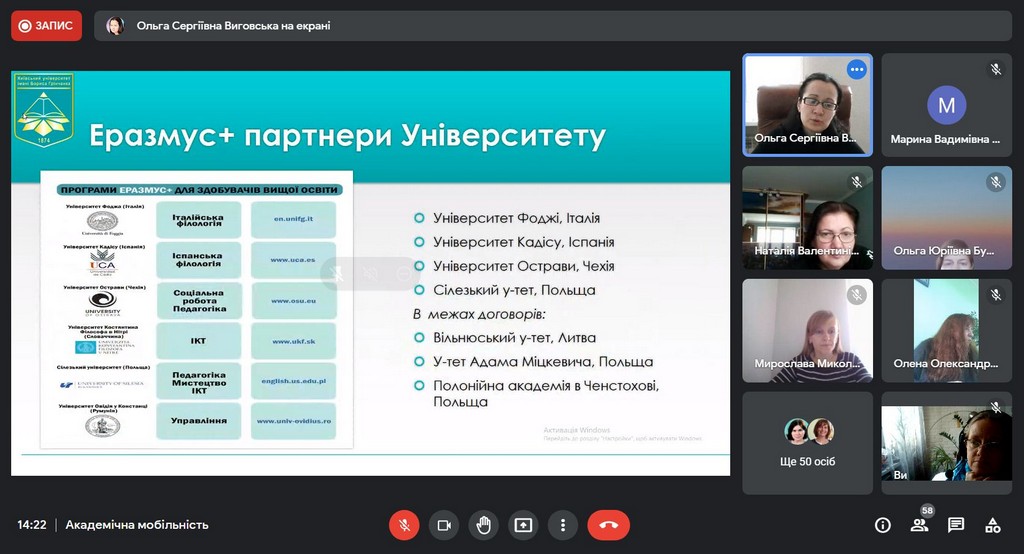Show the participants list with 58 people
This screenshot has height=554, width=1024.
coord(919,525)
